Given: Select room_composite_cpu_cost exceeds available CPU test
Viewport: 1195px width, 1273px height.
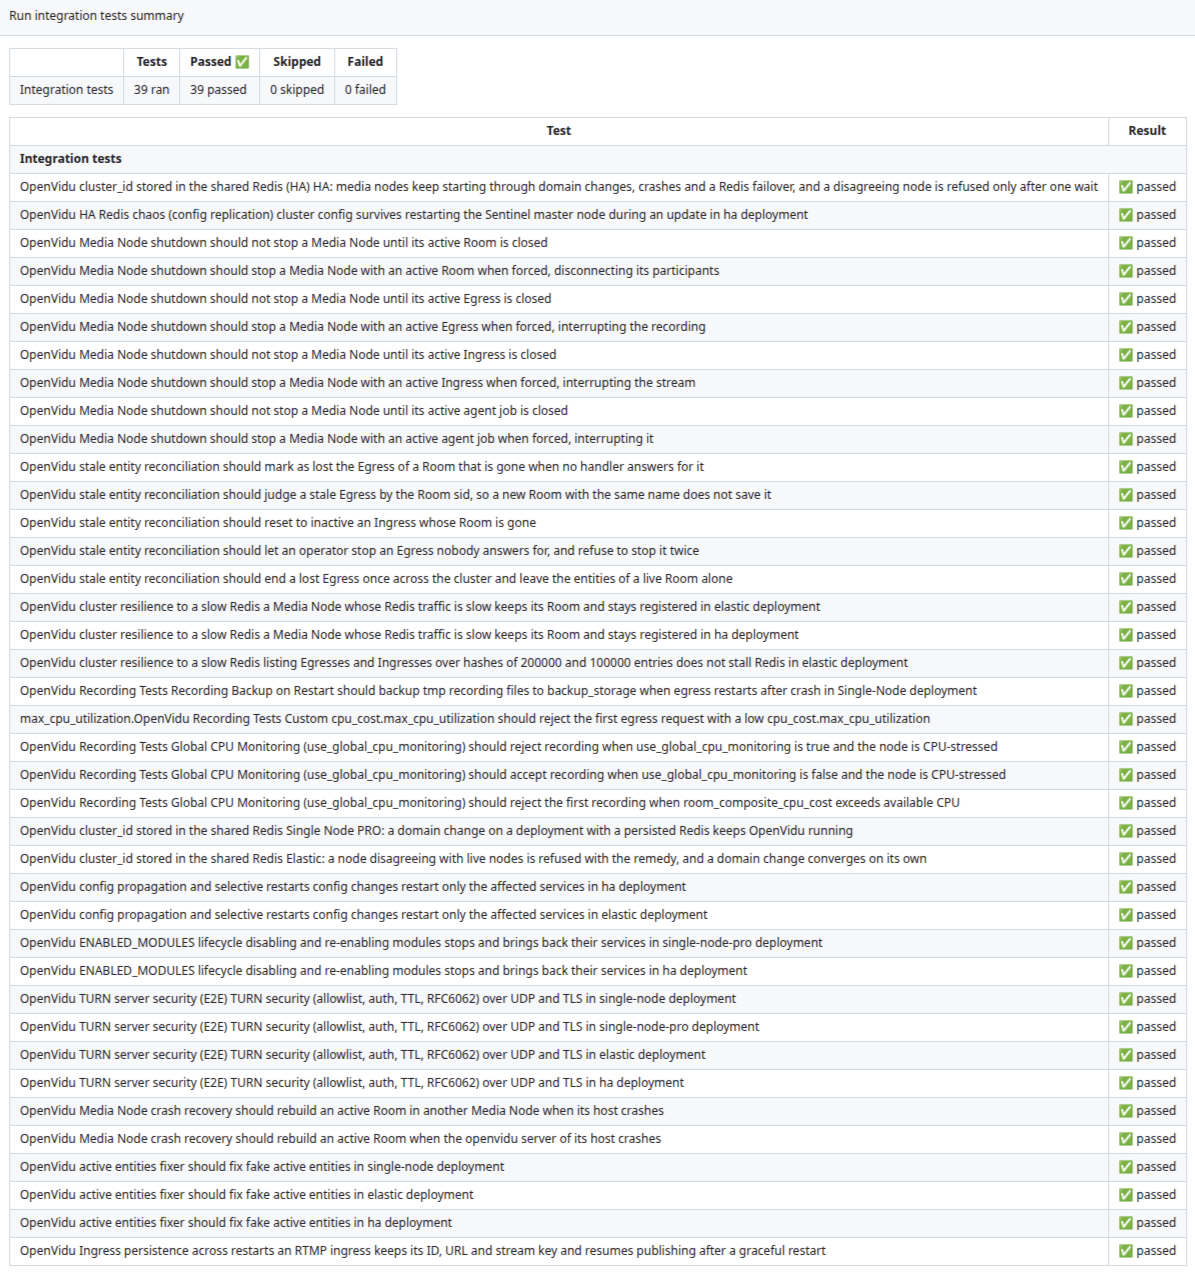Looking at the screenshot, I should coord(490,803).
